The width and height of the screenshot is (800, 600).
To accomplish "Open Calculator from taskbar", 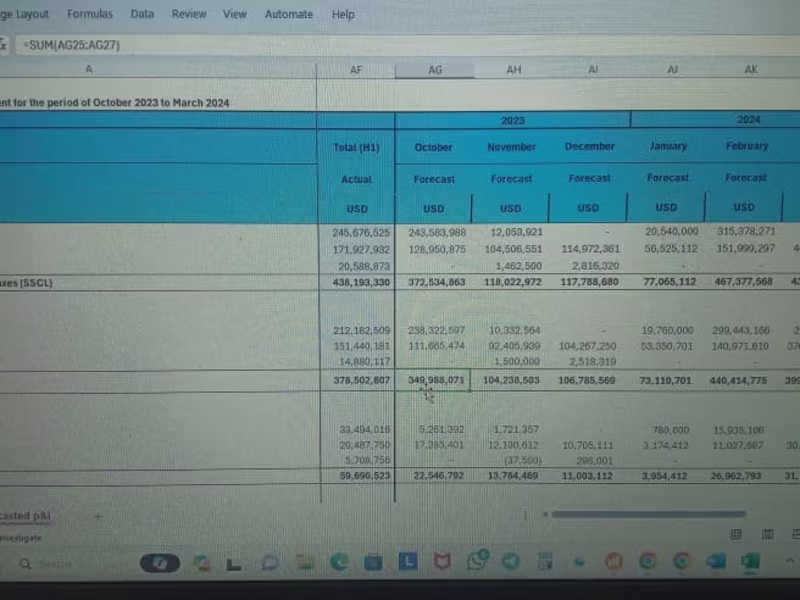I will click(545, 561).
